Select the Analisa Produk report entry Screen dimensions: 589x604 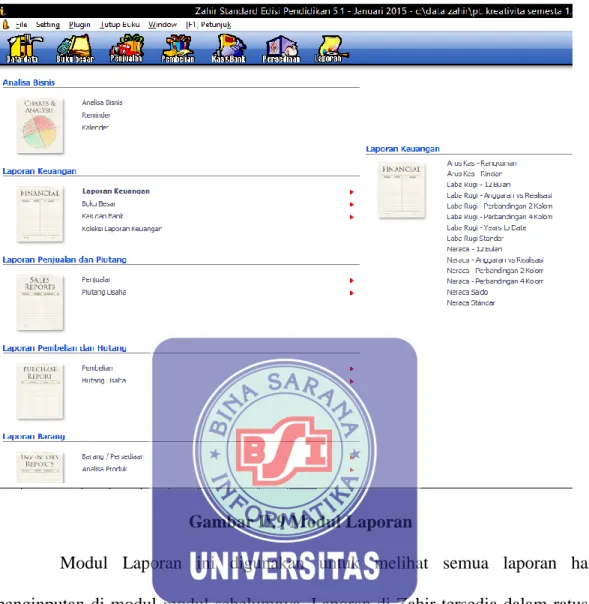coord(104,469)
